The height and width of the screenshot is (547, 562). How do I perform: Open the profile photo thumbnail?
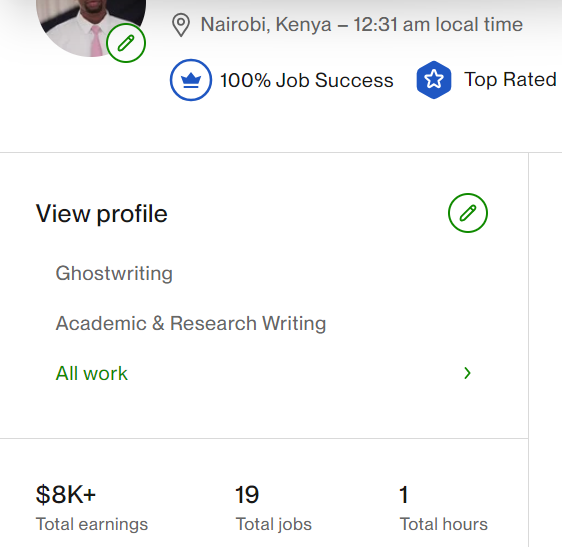click(x=91, y=25)
